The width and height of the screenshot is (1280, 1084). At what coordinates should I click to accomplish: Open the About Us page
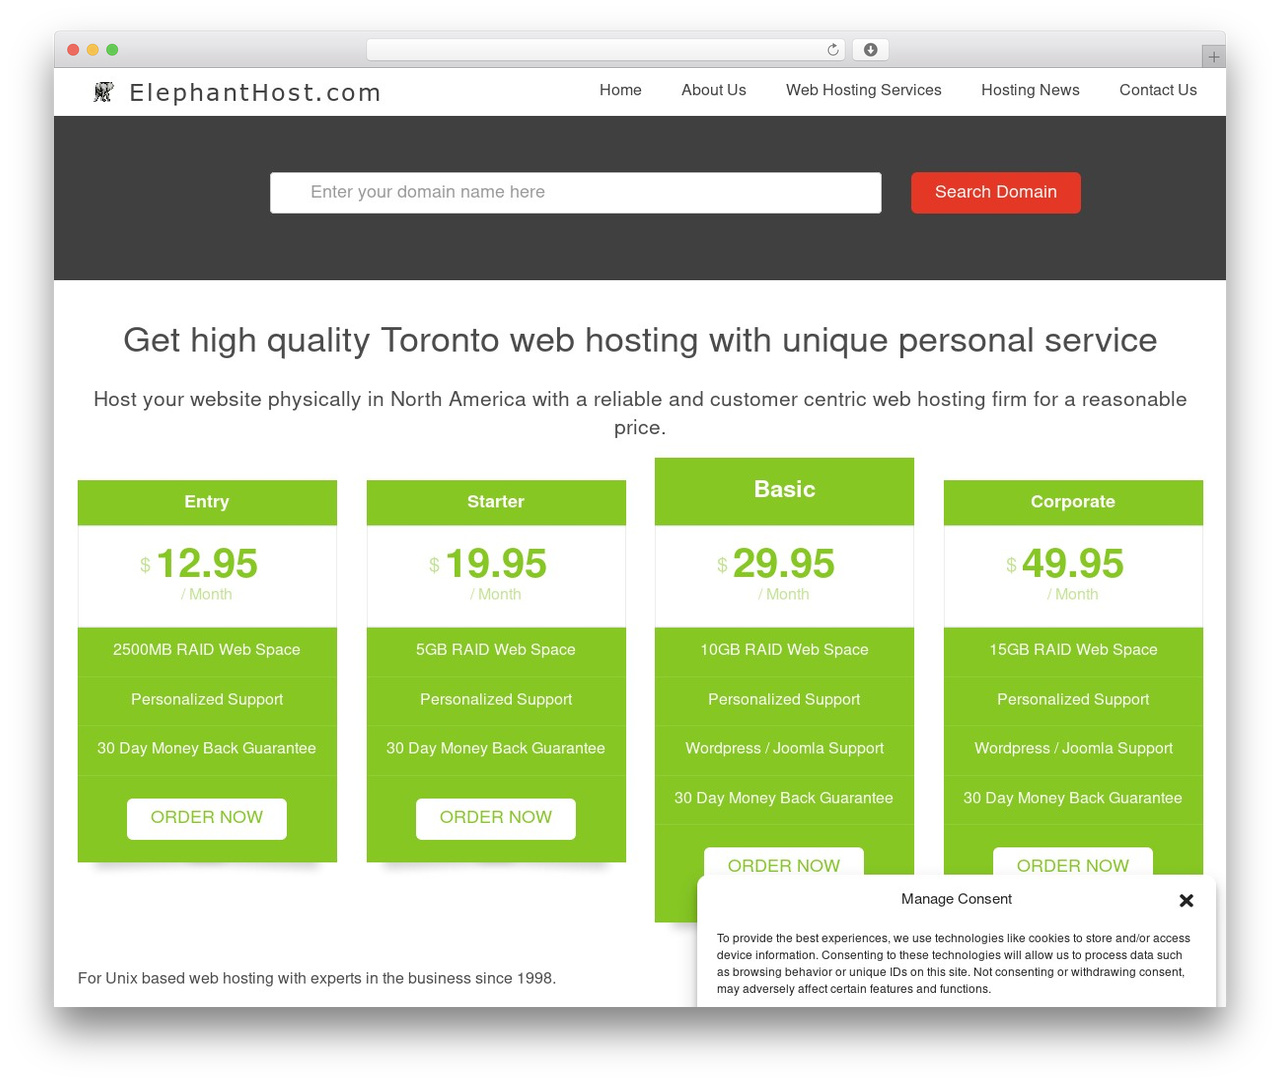pyautogui.click(x=714, y=90)
